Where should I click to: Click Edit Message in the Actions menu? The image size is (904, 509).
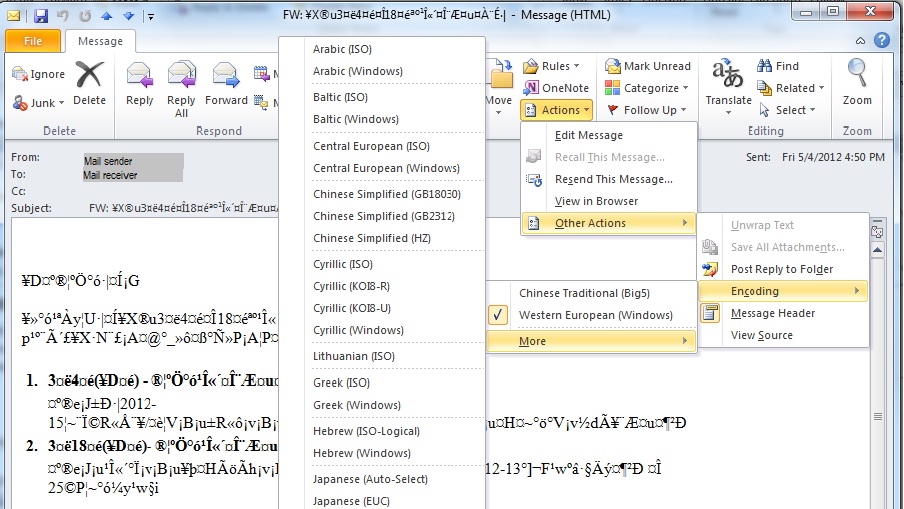click(x=588, y=135)
